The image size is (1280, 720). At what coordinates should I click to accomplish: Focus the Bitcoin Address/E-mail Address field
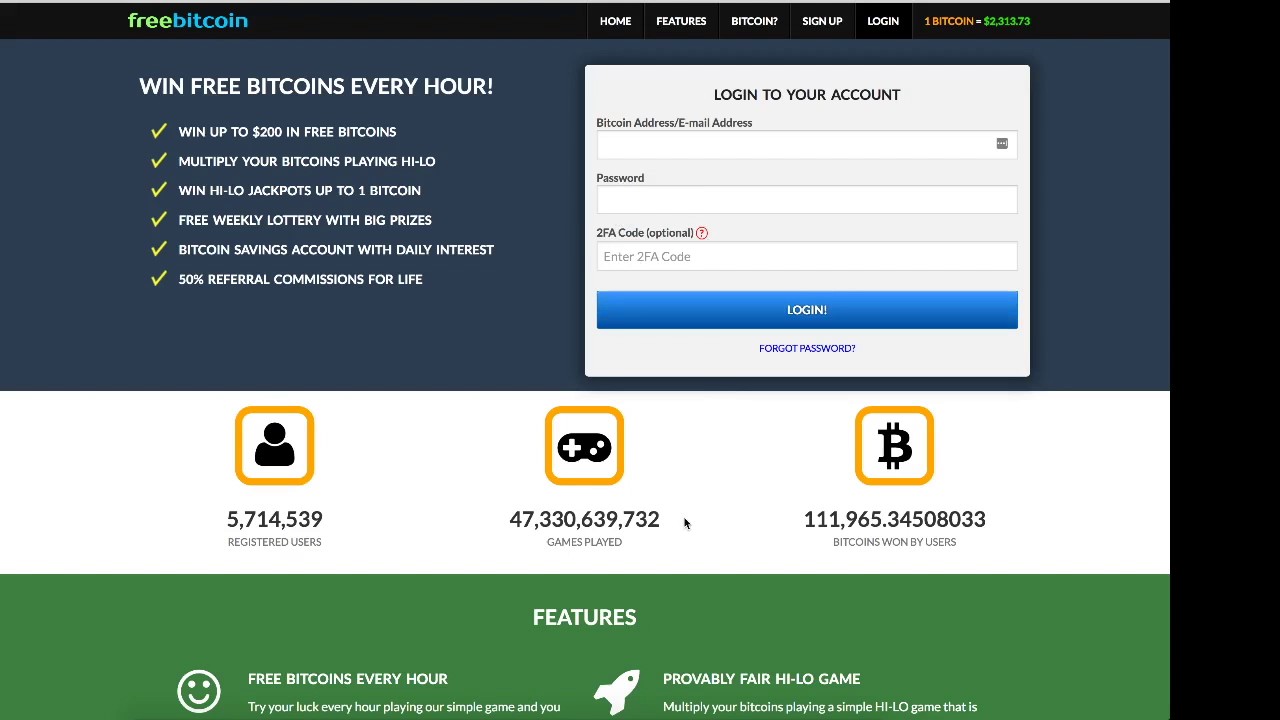point(807,144)
